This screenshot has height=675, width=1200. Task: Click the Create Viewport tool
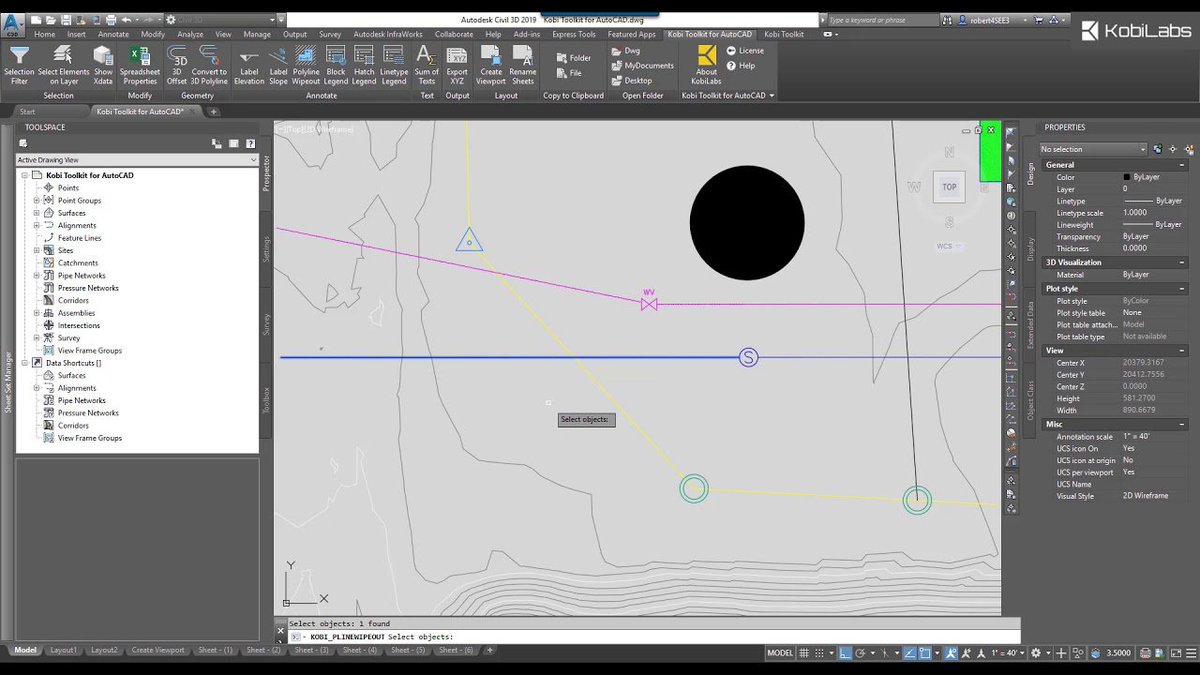click(x=491, y=65)
